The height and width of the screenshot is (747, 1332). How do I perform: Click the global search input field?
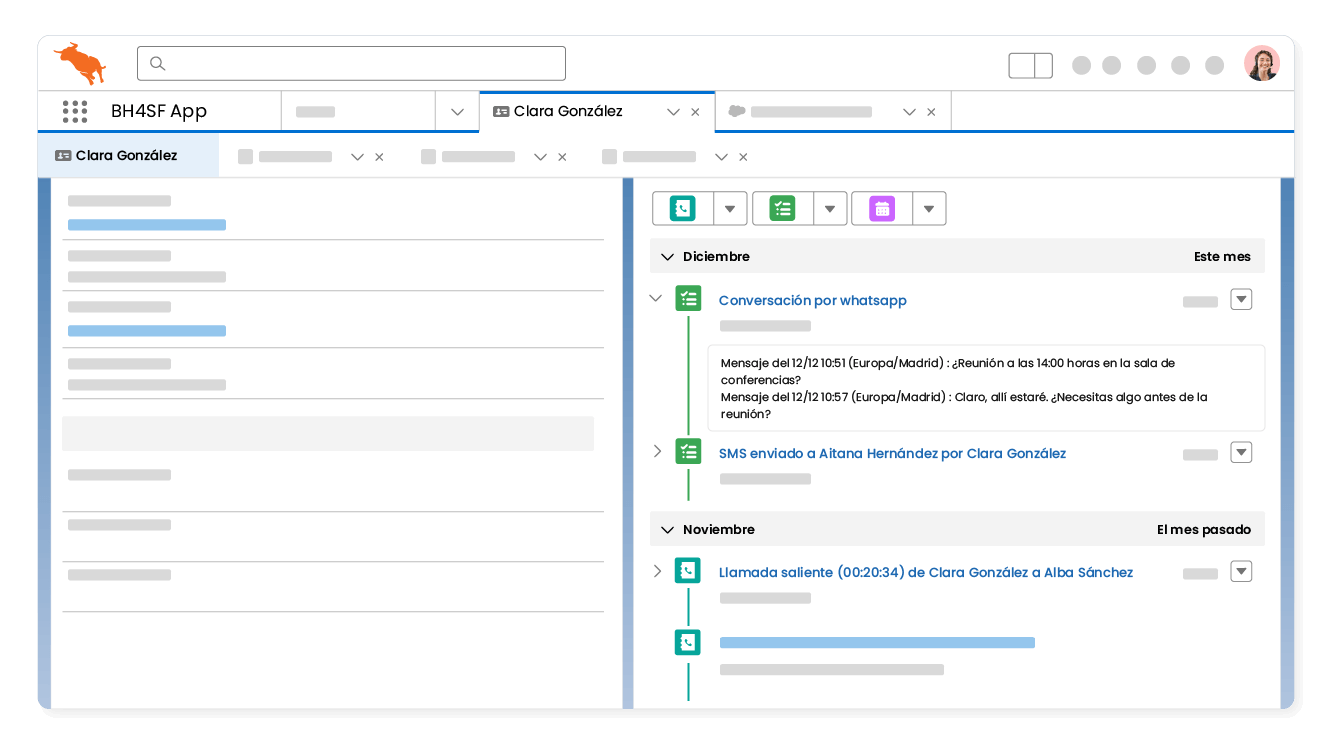[352, 63]
